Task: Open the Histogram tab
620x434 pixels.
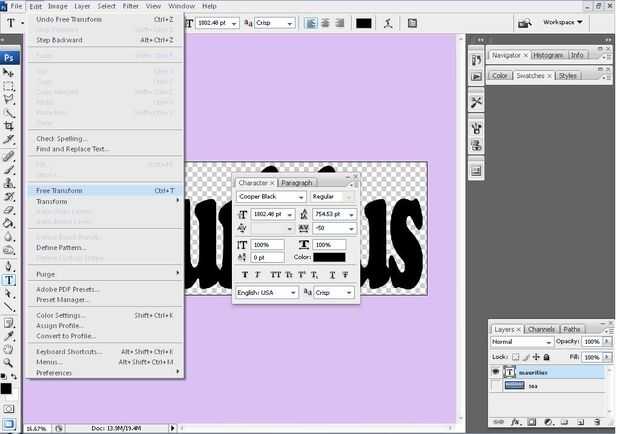Action: 548,55
